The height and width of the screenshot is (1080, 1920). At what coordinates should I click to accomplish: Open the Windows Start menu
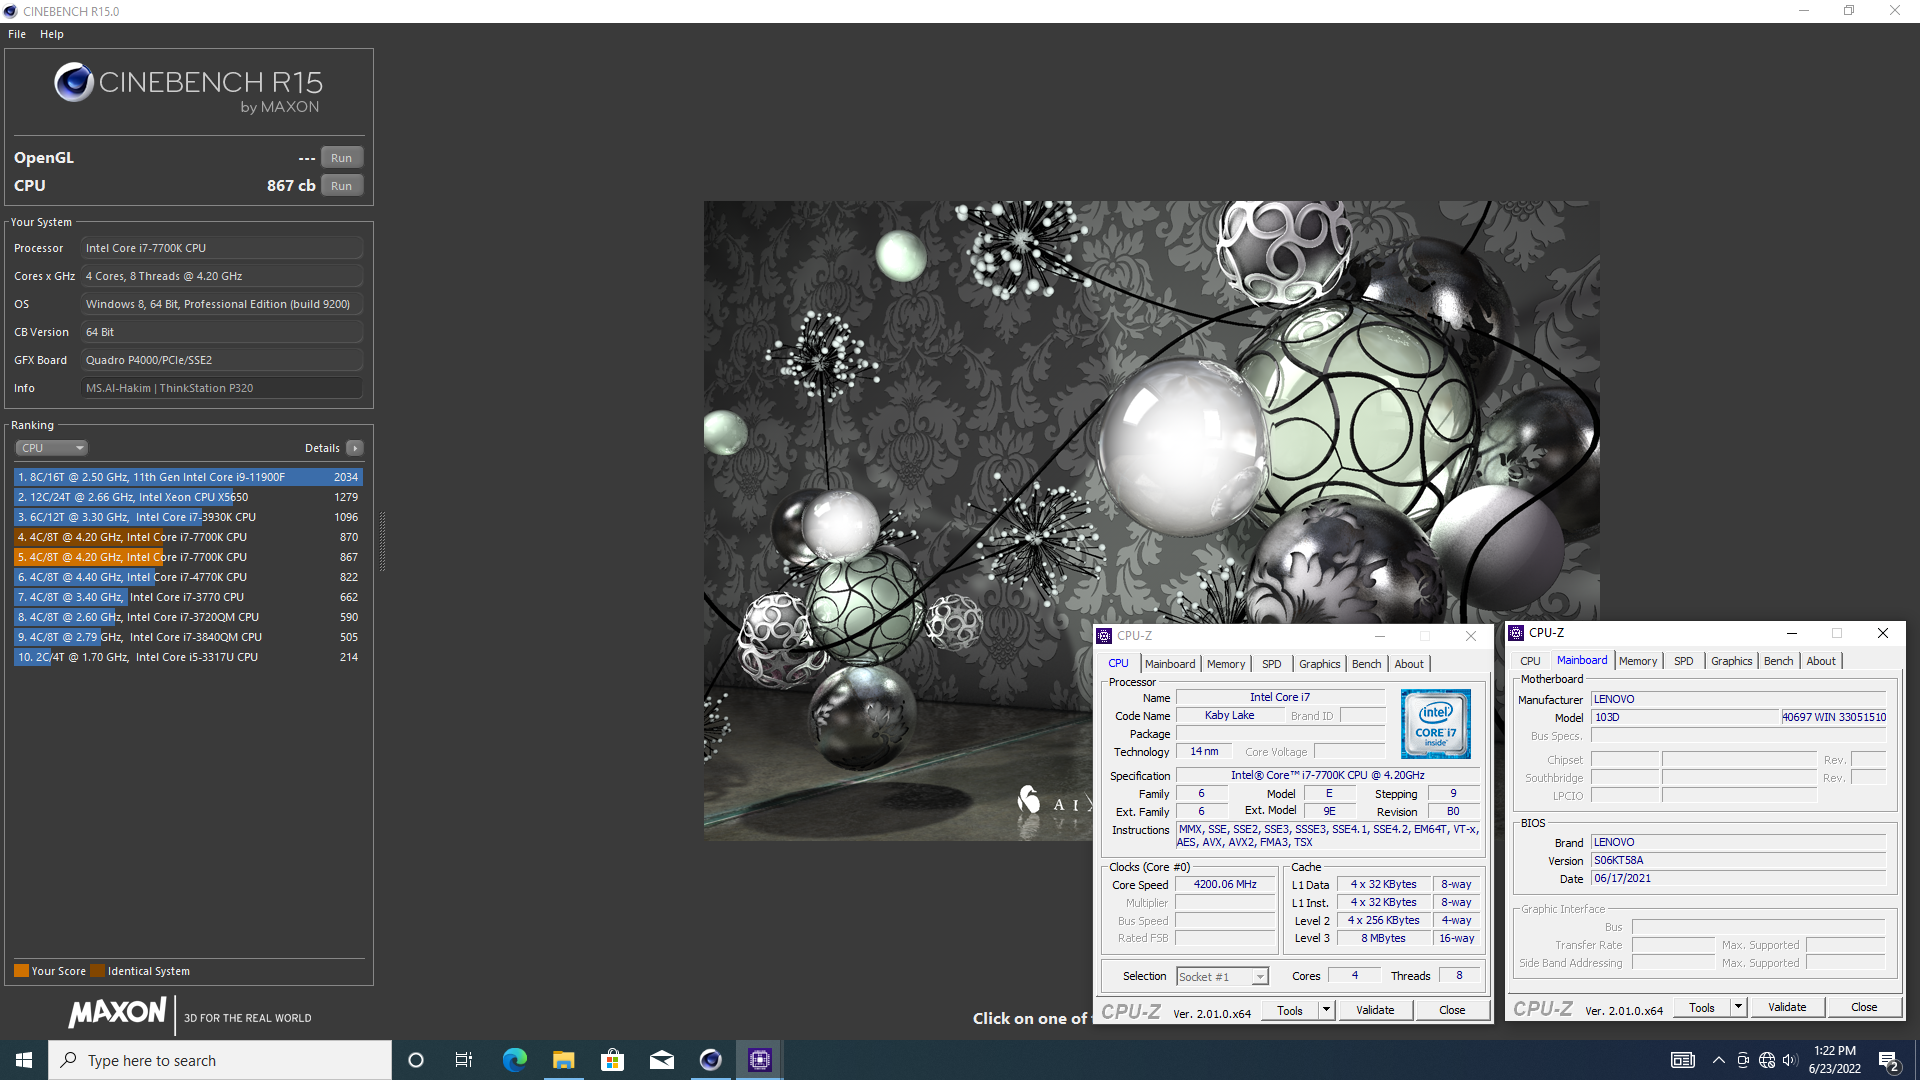24,1060
